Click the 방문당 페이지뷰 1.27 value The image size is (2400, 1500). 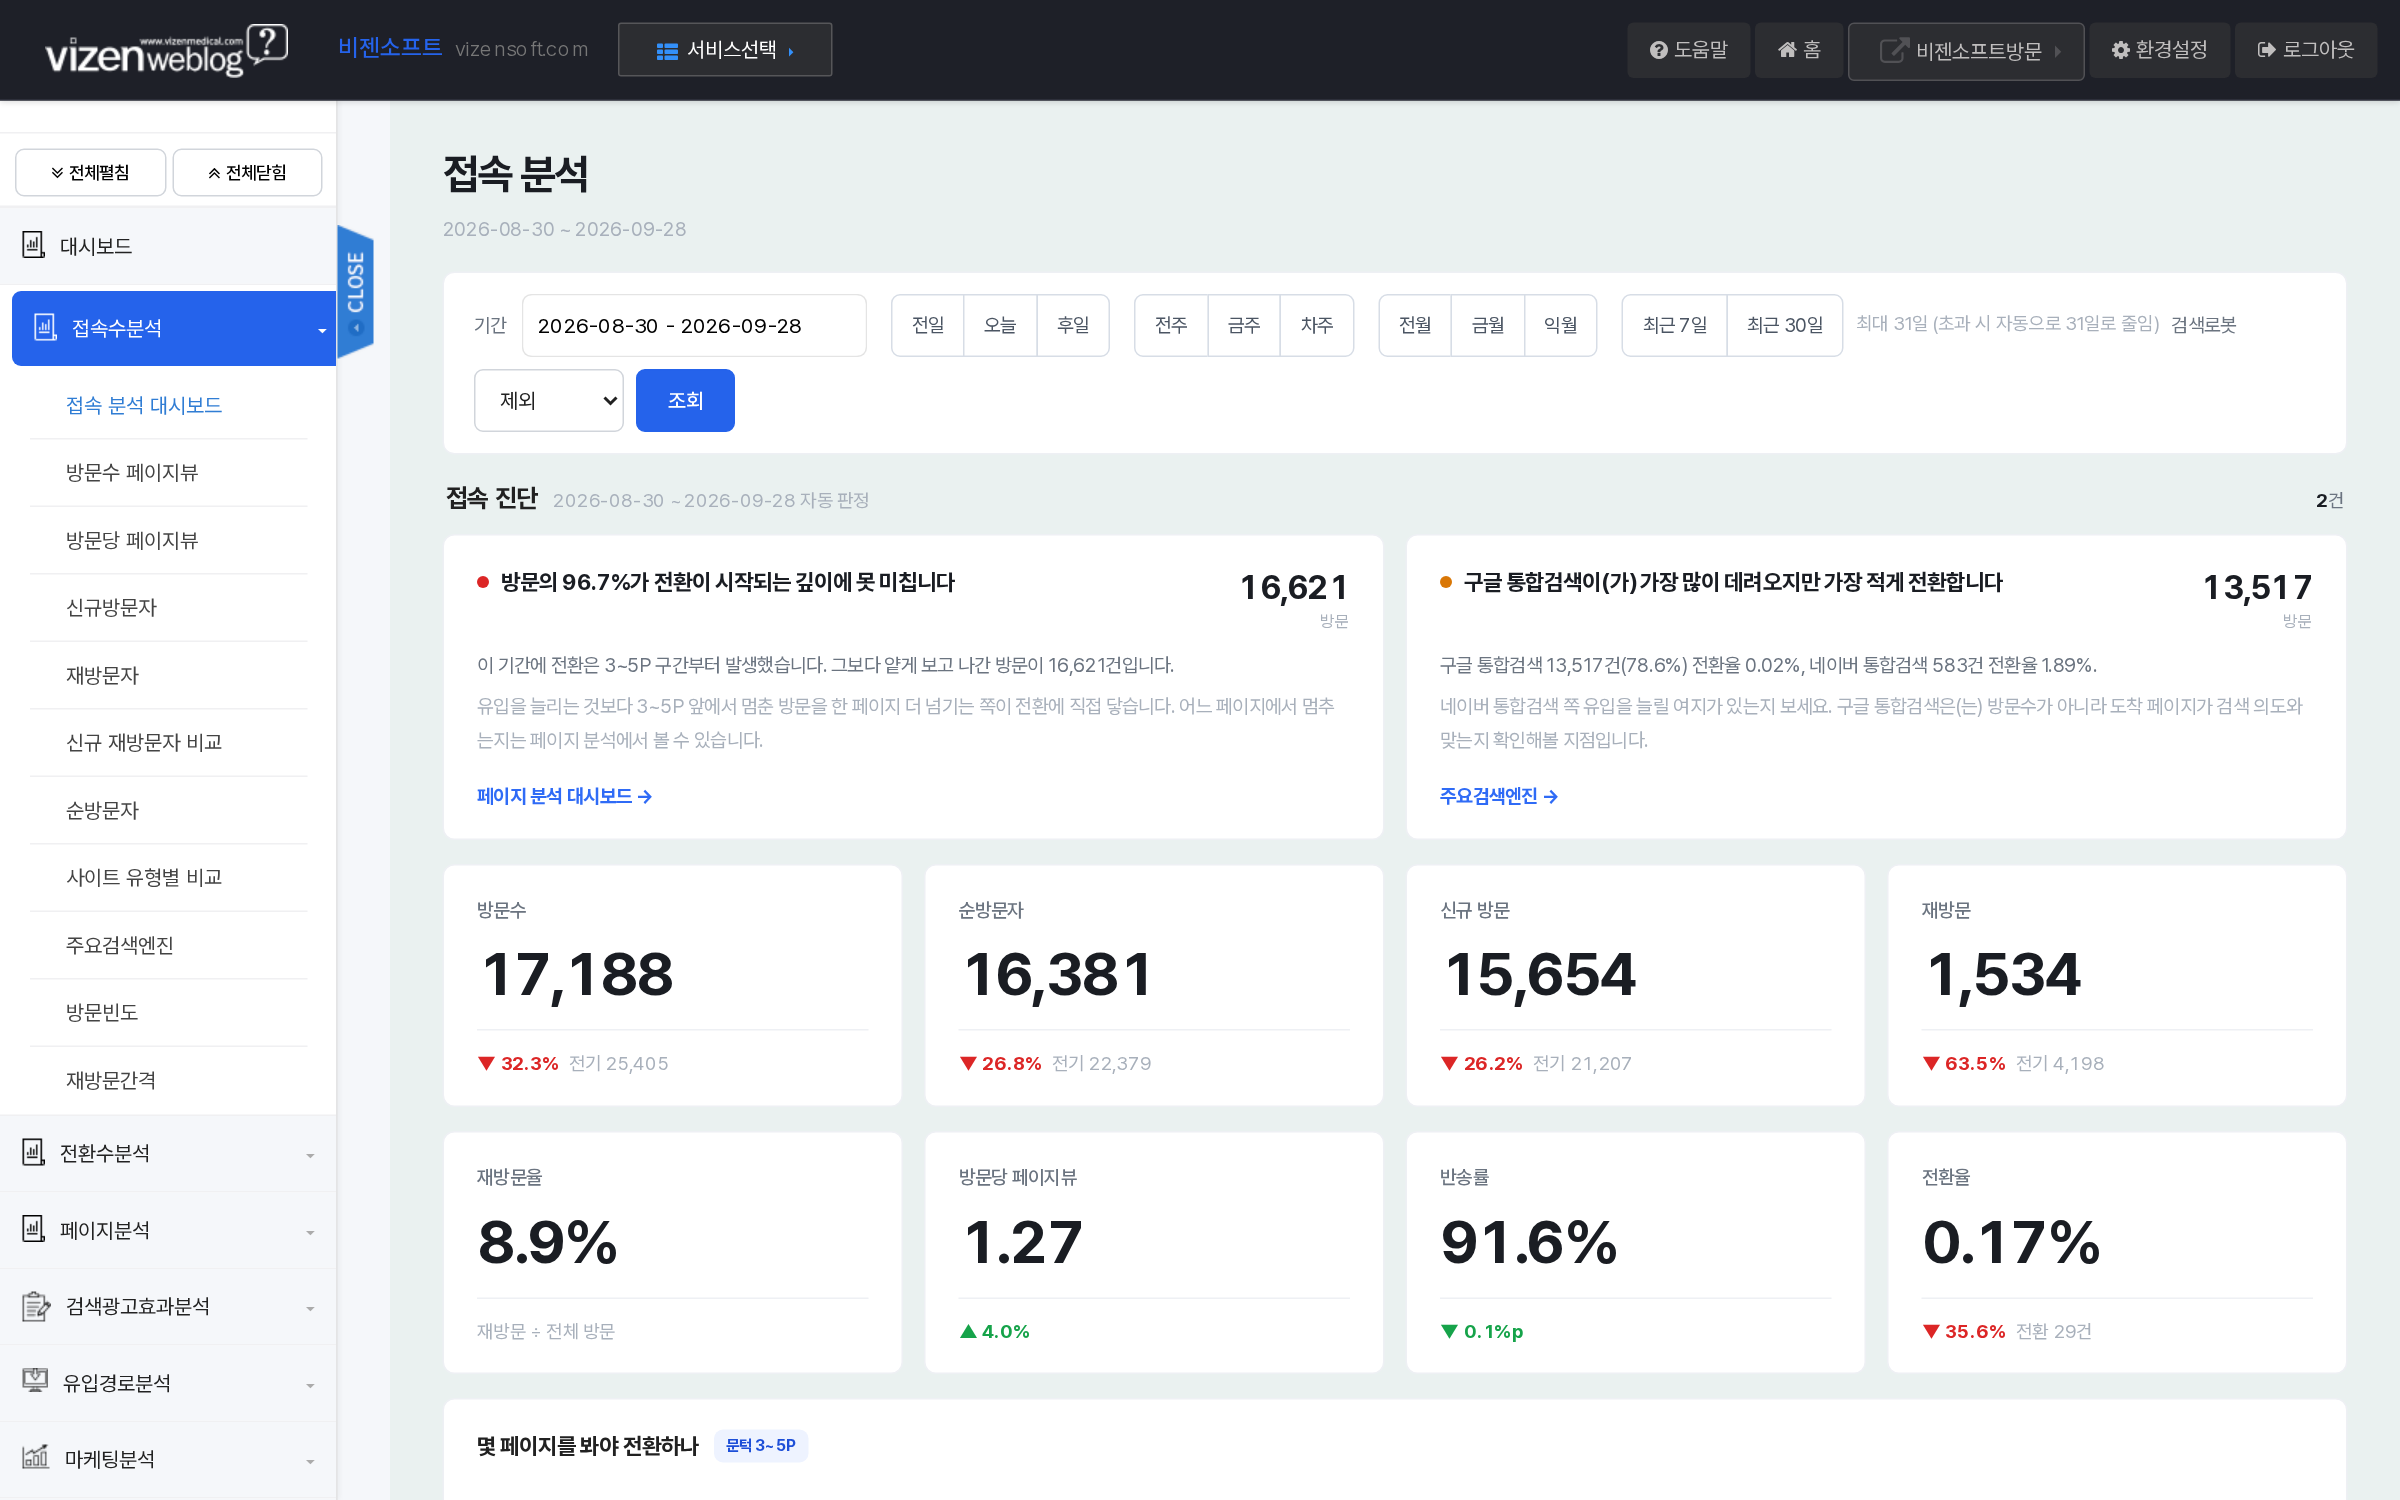click(x=1022, y=1243)
